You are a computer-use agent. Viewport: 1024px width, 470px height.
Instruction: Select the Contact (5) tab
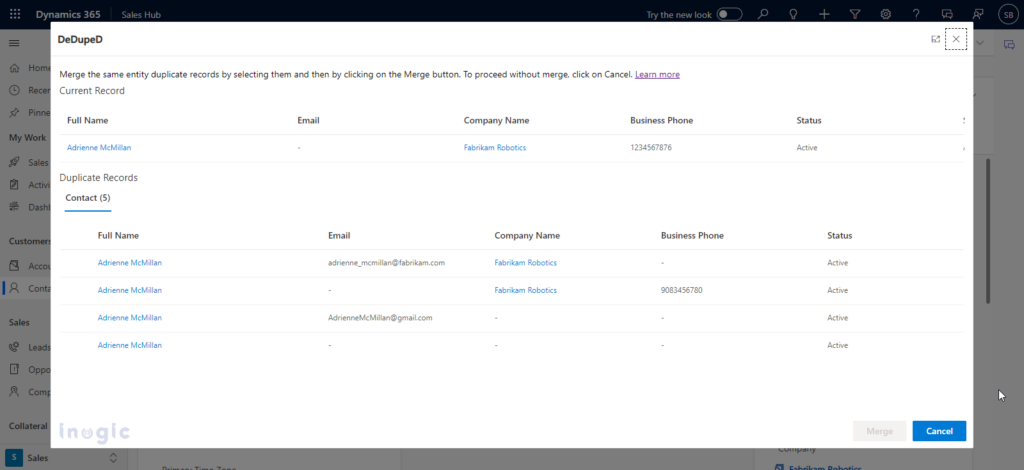click(88, 198)
